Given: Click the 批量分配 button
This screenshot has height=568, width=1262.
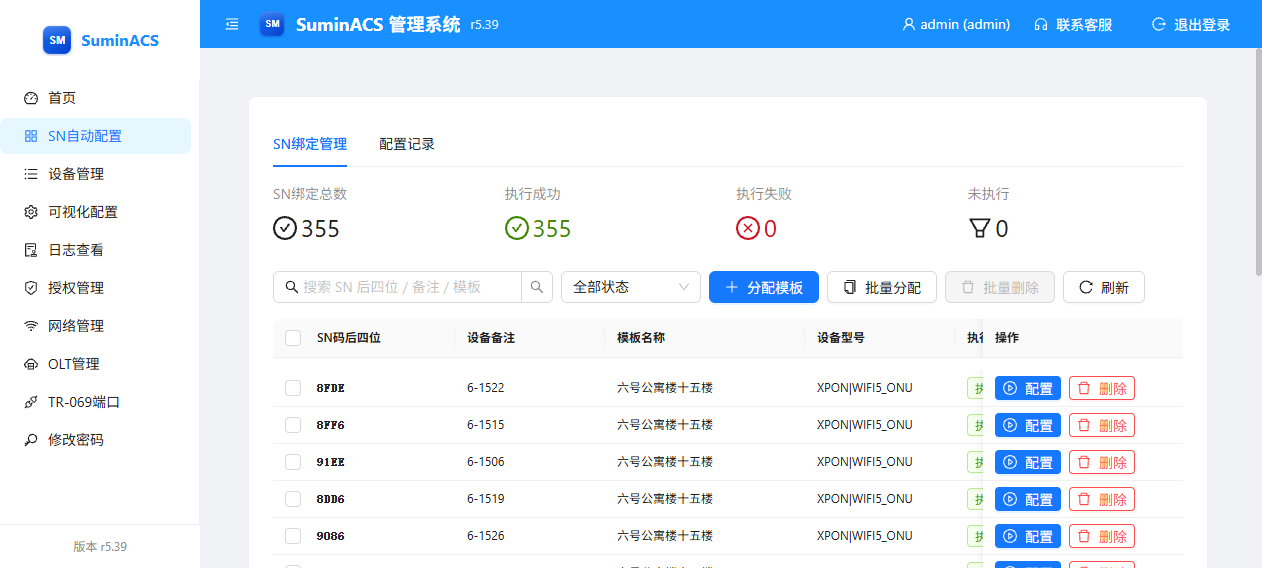Looking at the screenshot, I should 882,287.
